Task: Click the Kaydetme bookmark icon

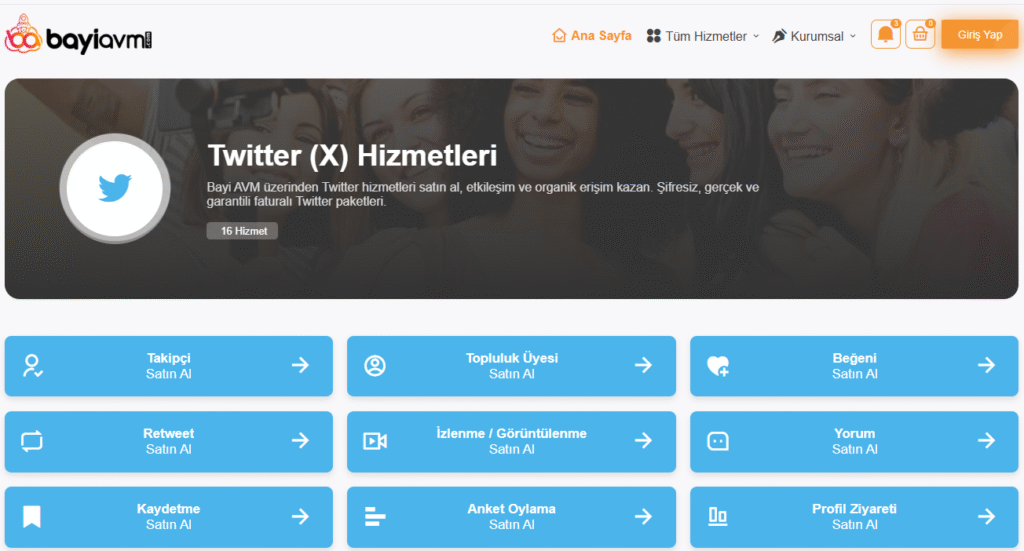Action: 32,516
